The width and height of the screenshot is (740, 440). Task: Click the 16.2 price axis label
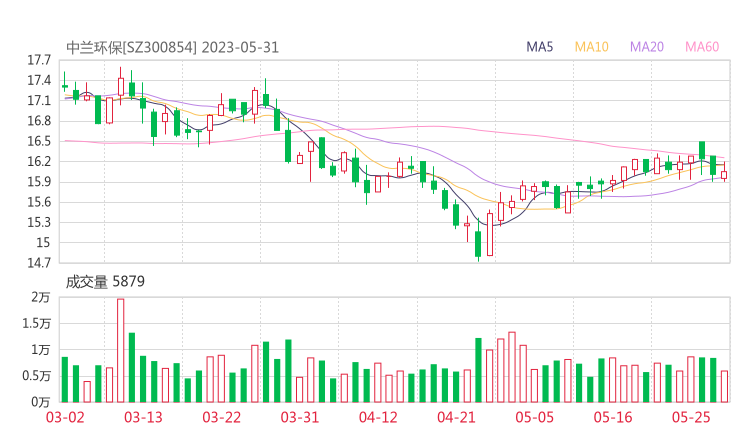click(39, 162)
